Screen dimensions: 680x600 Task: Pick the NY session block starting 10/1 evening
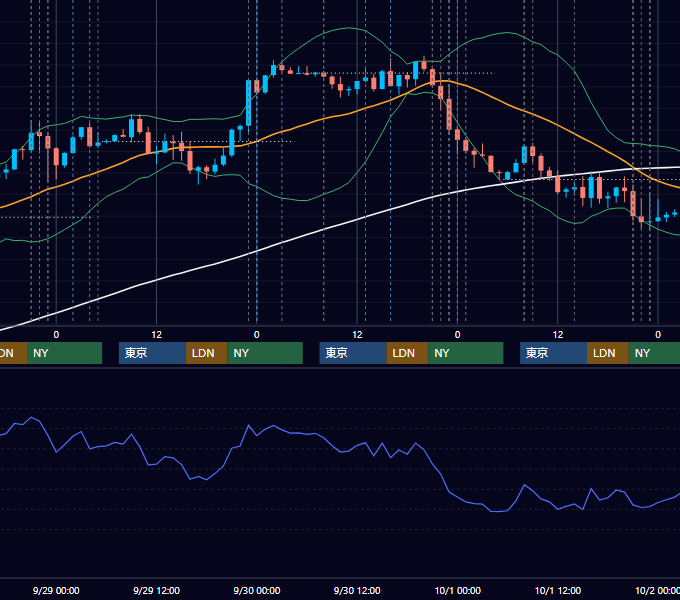point(654,353)
